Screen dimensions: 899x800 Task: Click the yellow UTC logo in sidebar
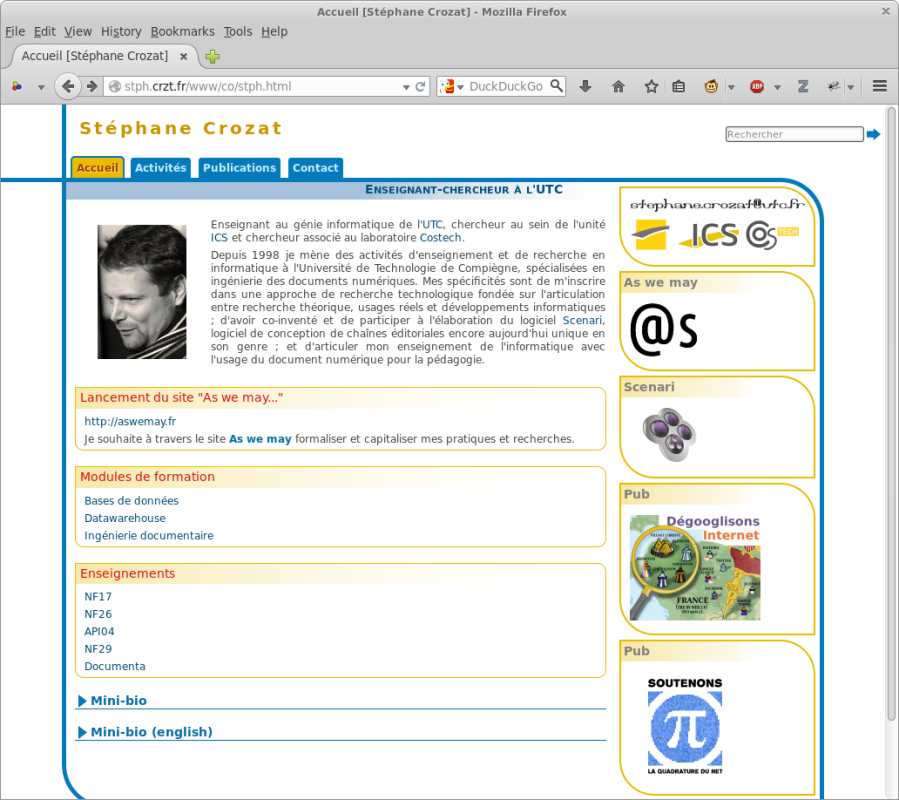651,235
